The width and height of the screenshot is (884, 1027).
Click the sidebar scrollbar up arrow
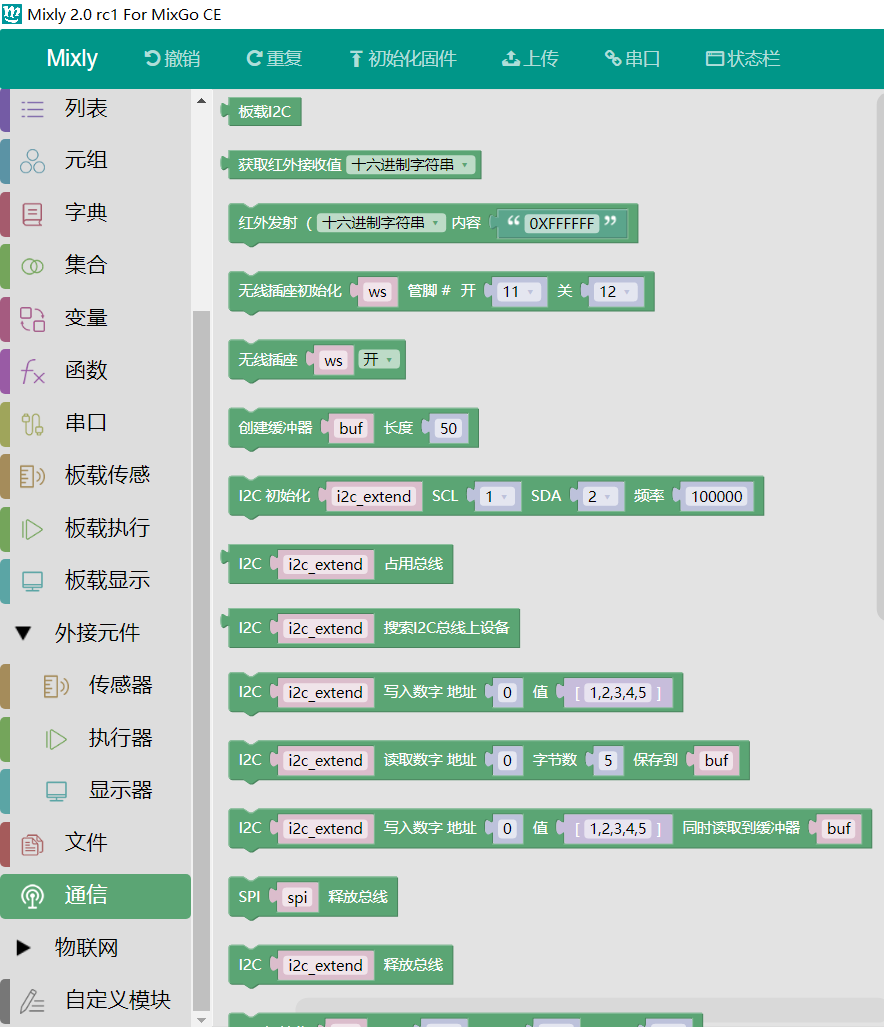pos(202,101)
